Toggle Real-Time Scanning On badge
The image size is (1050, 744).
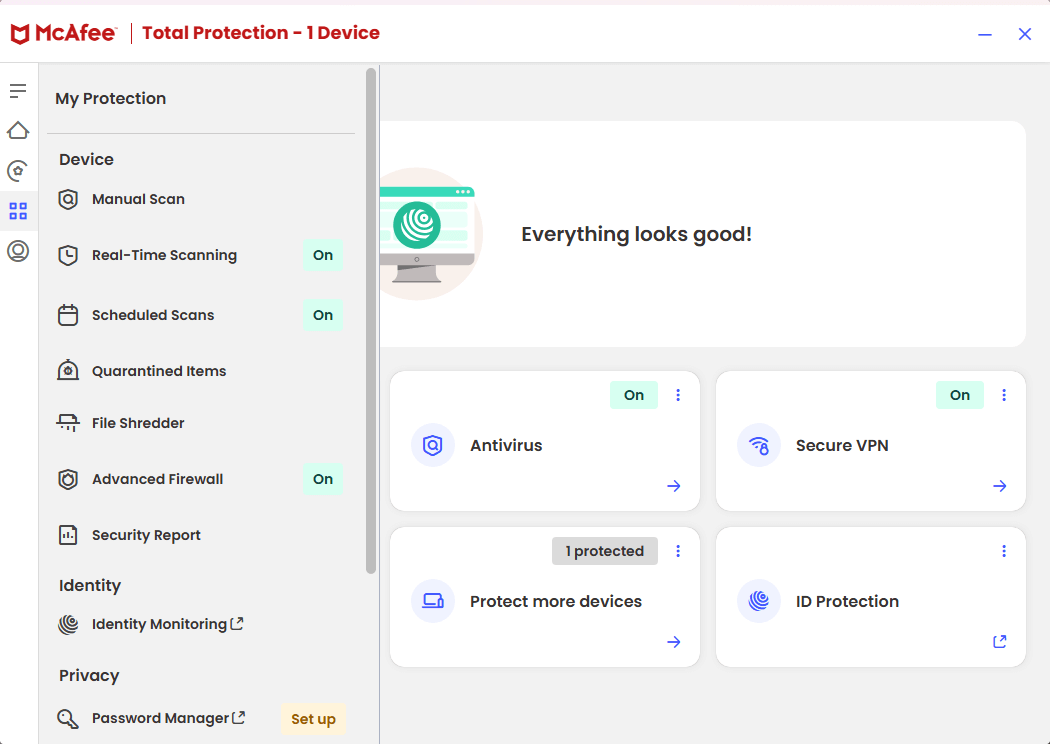point(322,255)
